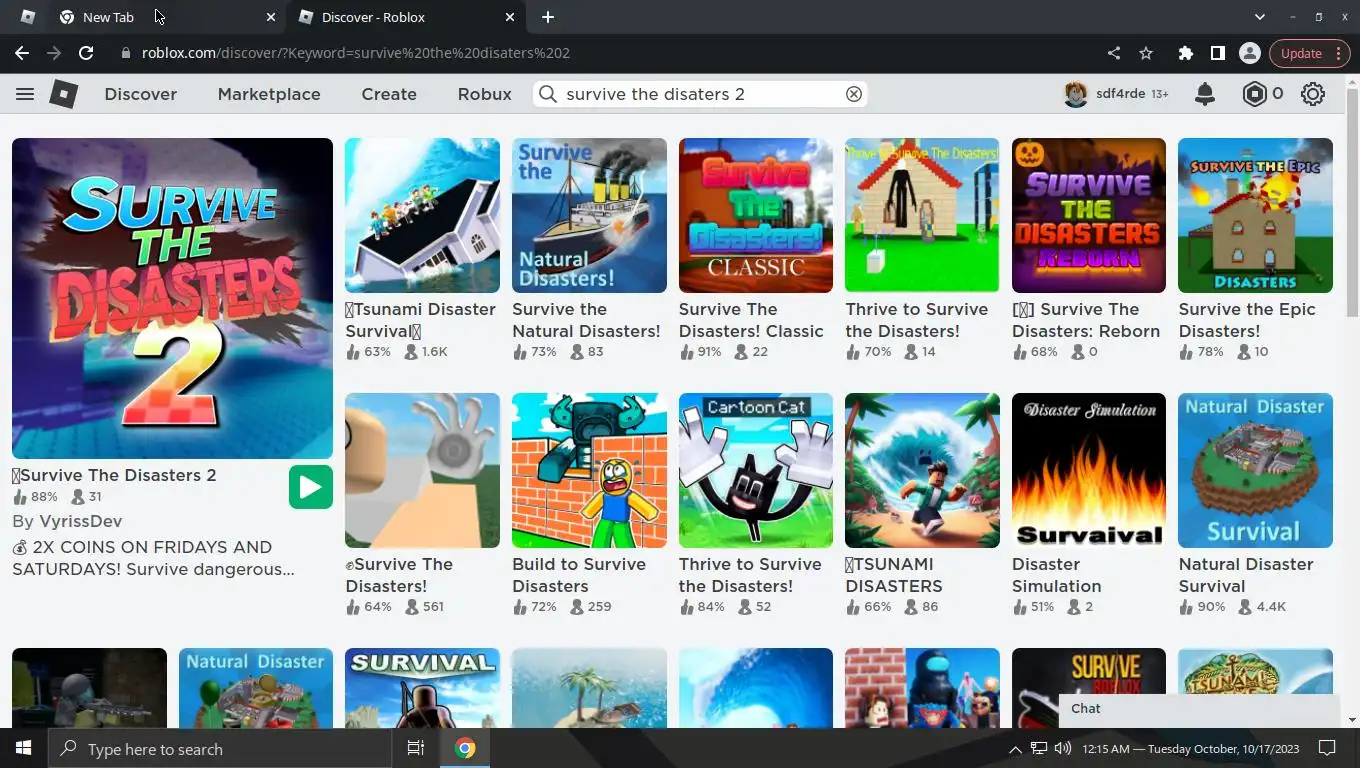
Task: Open the network tray icon
Action: pos(1039,748)
